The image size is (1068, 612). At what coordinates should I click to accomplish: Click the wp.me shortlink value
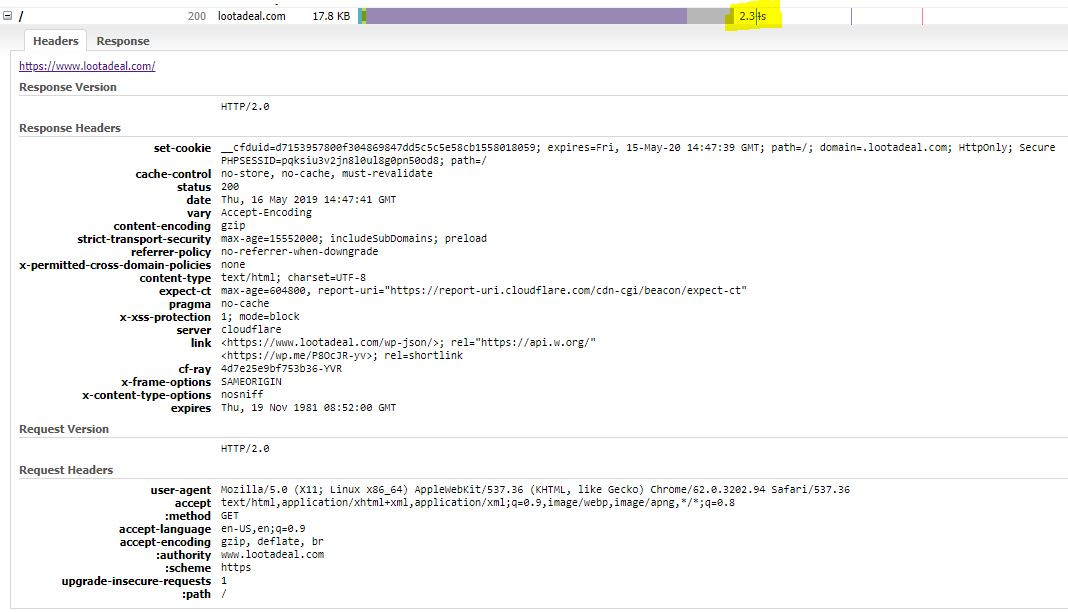point(341,355)
